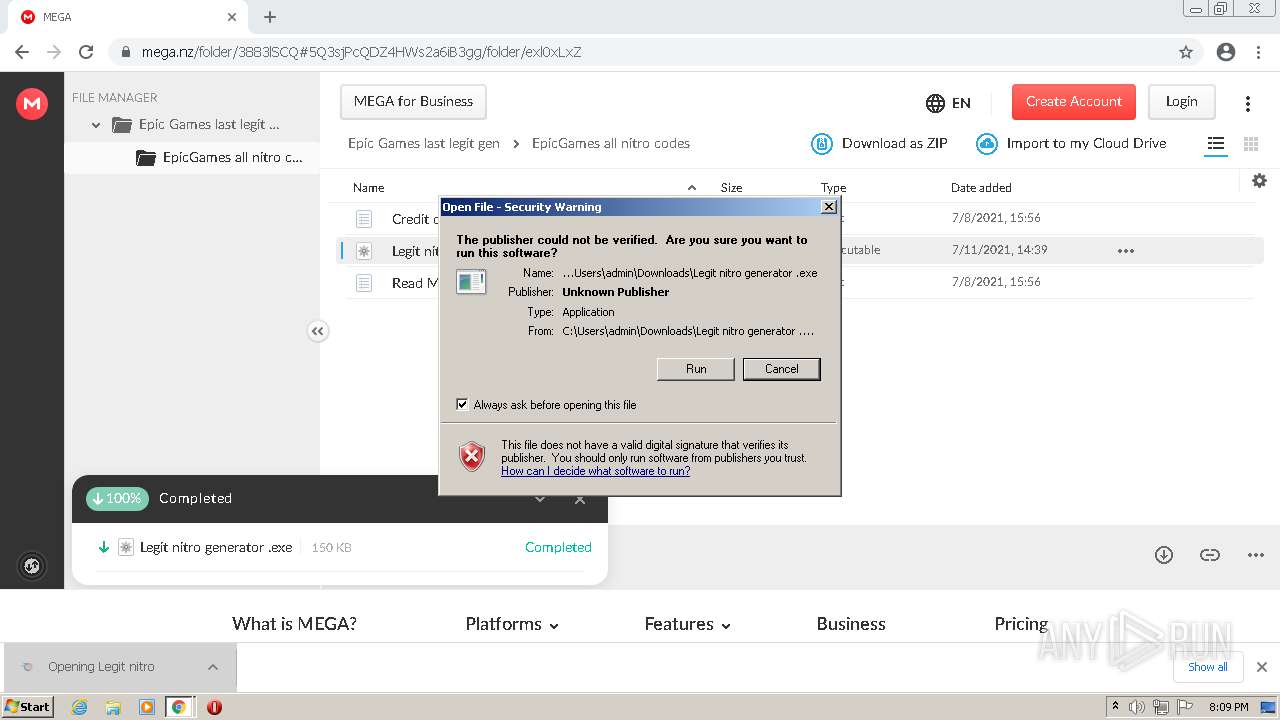Close the transfer panel with X
This screenshot has width=1280, height=720.
click(580, 499)
